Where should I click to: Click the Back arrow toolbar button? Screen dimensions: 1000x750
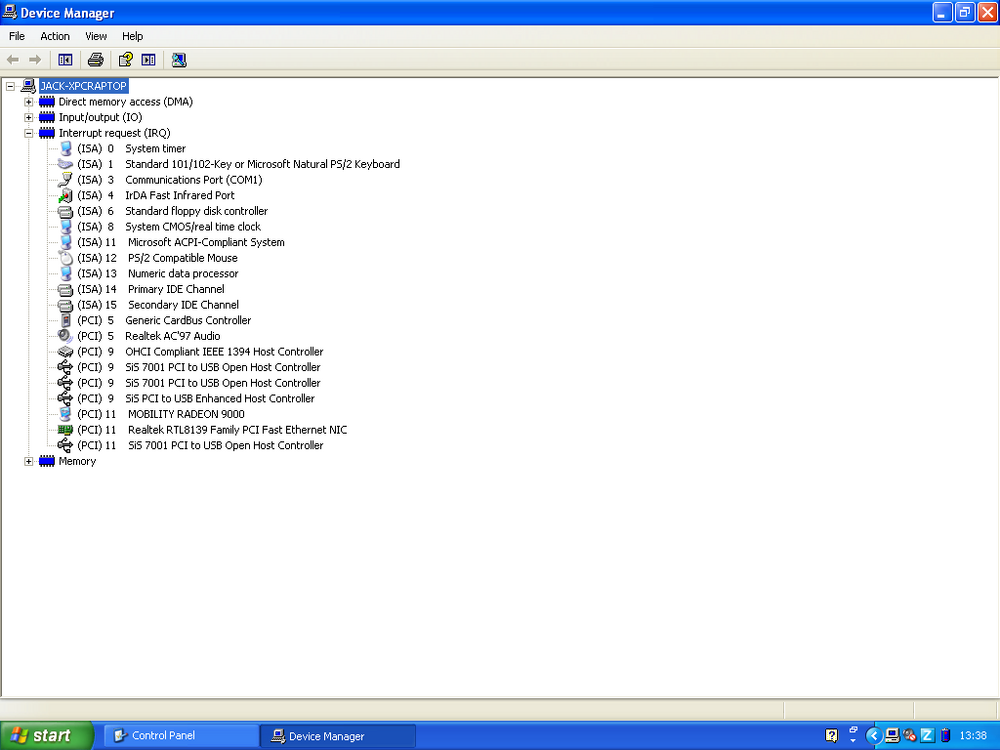tap(13, 60)
